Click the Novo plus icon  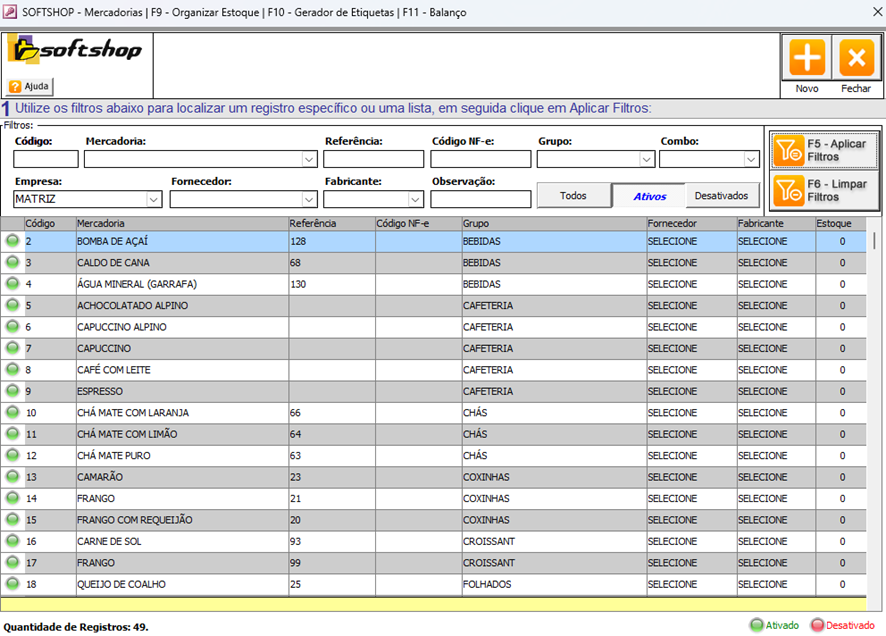pyautogui.click(x=807, y=58)
